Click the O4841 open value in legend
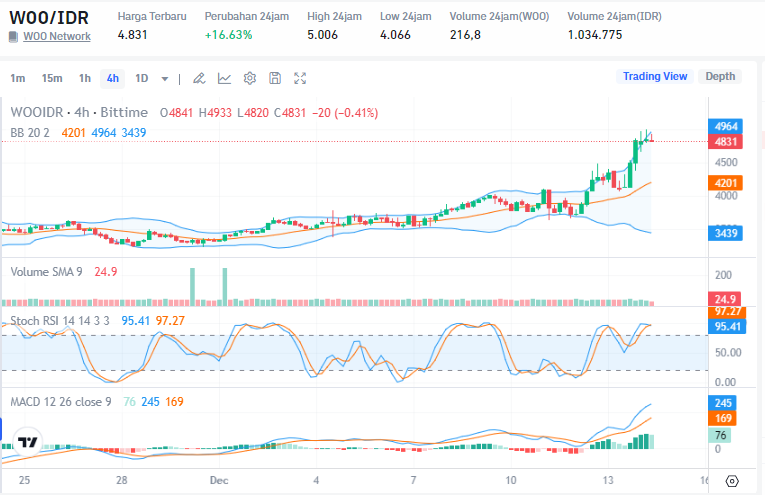The width and height of the screenshot is (765, 495). [x=177, y=113]
